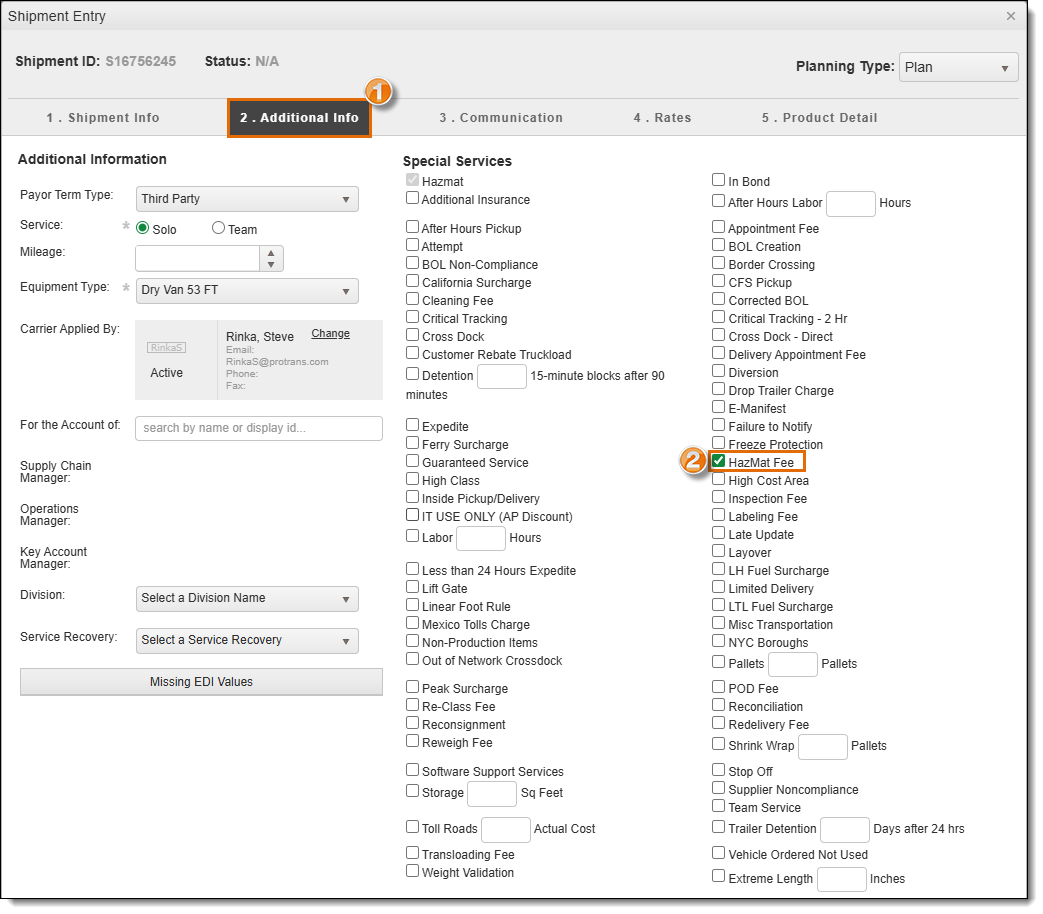Expand the Division Name dropdown
Image resolution: width=1043 pixels, height=914 pixels.
click(x=247, y=598)
